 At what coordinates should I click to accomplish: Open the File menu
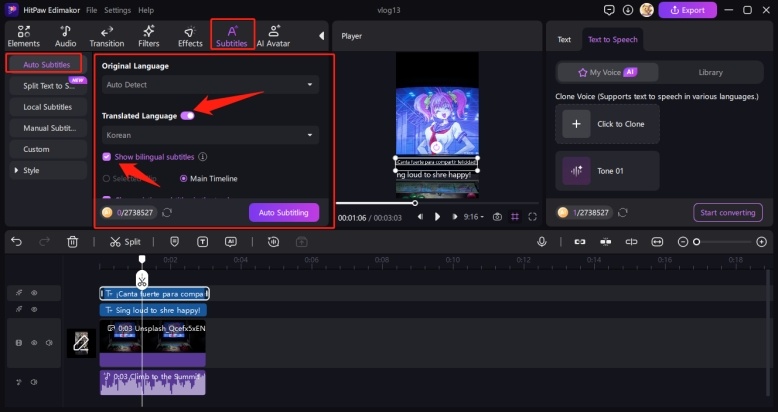(x=91, y=10)
